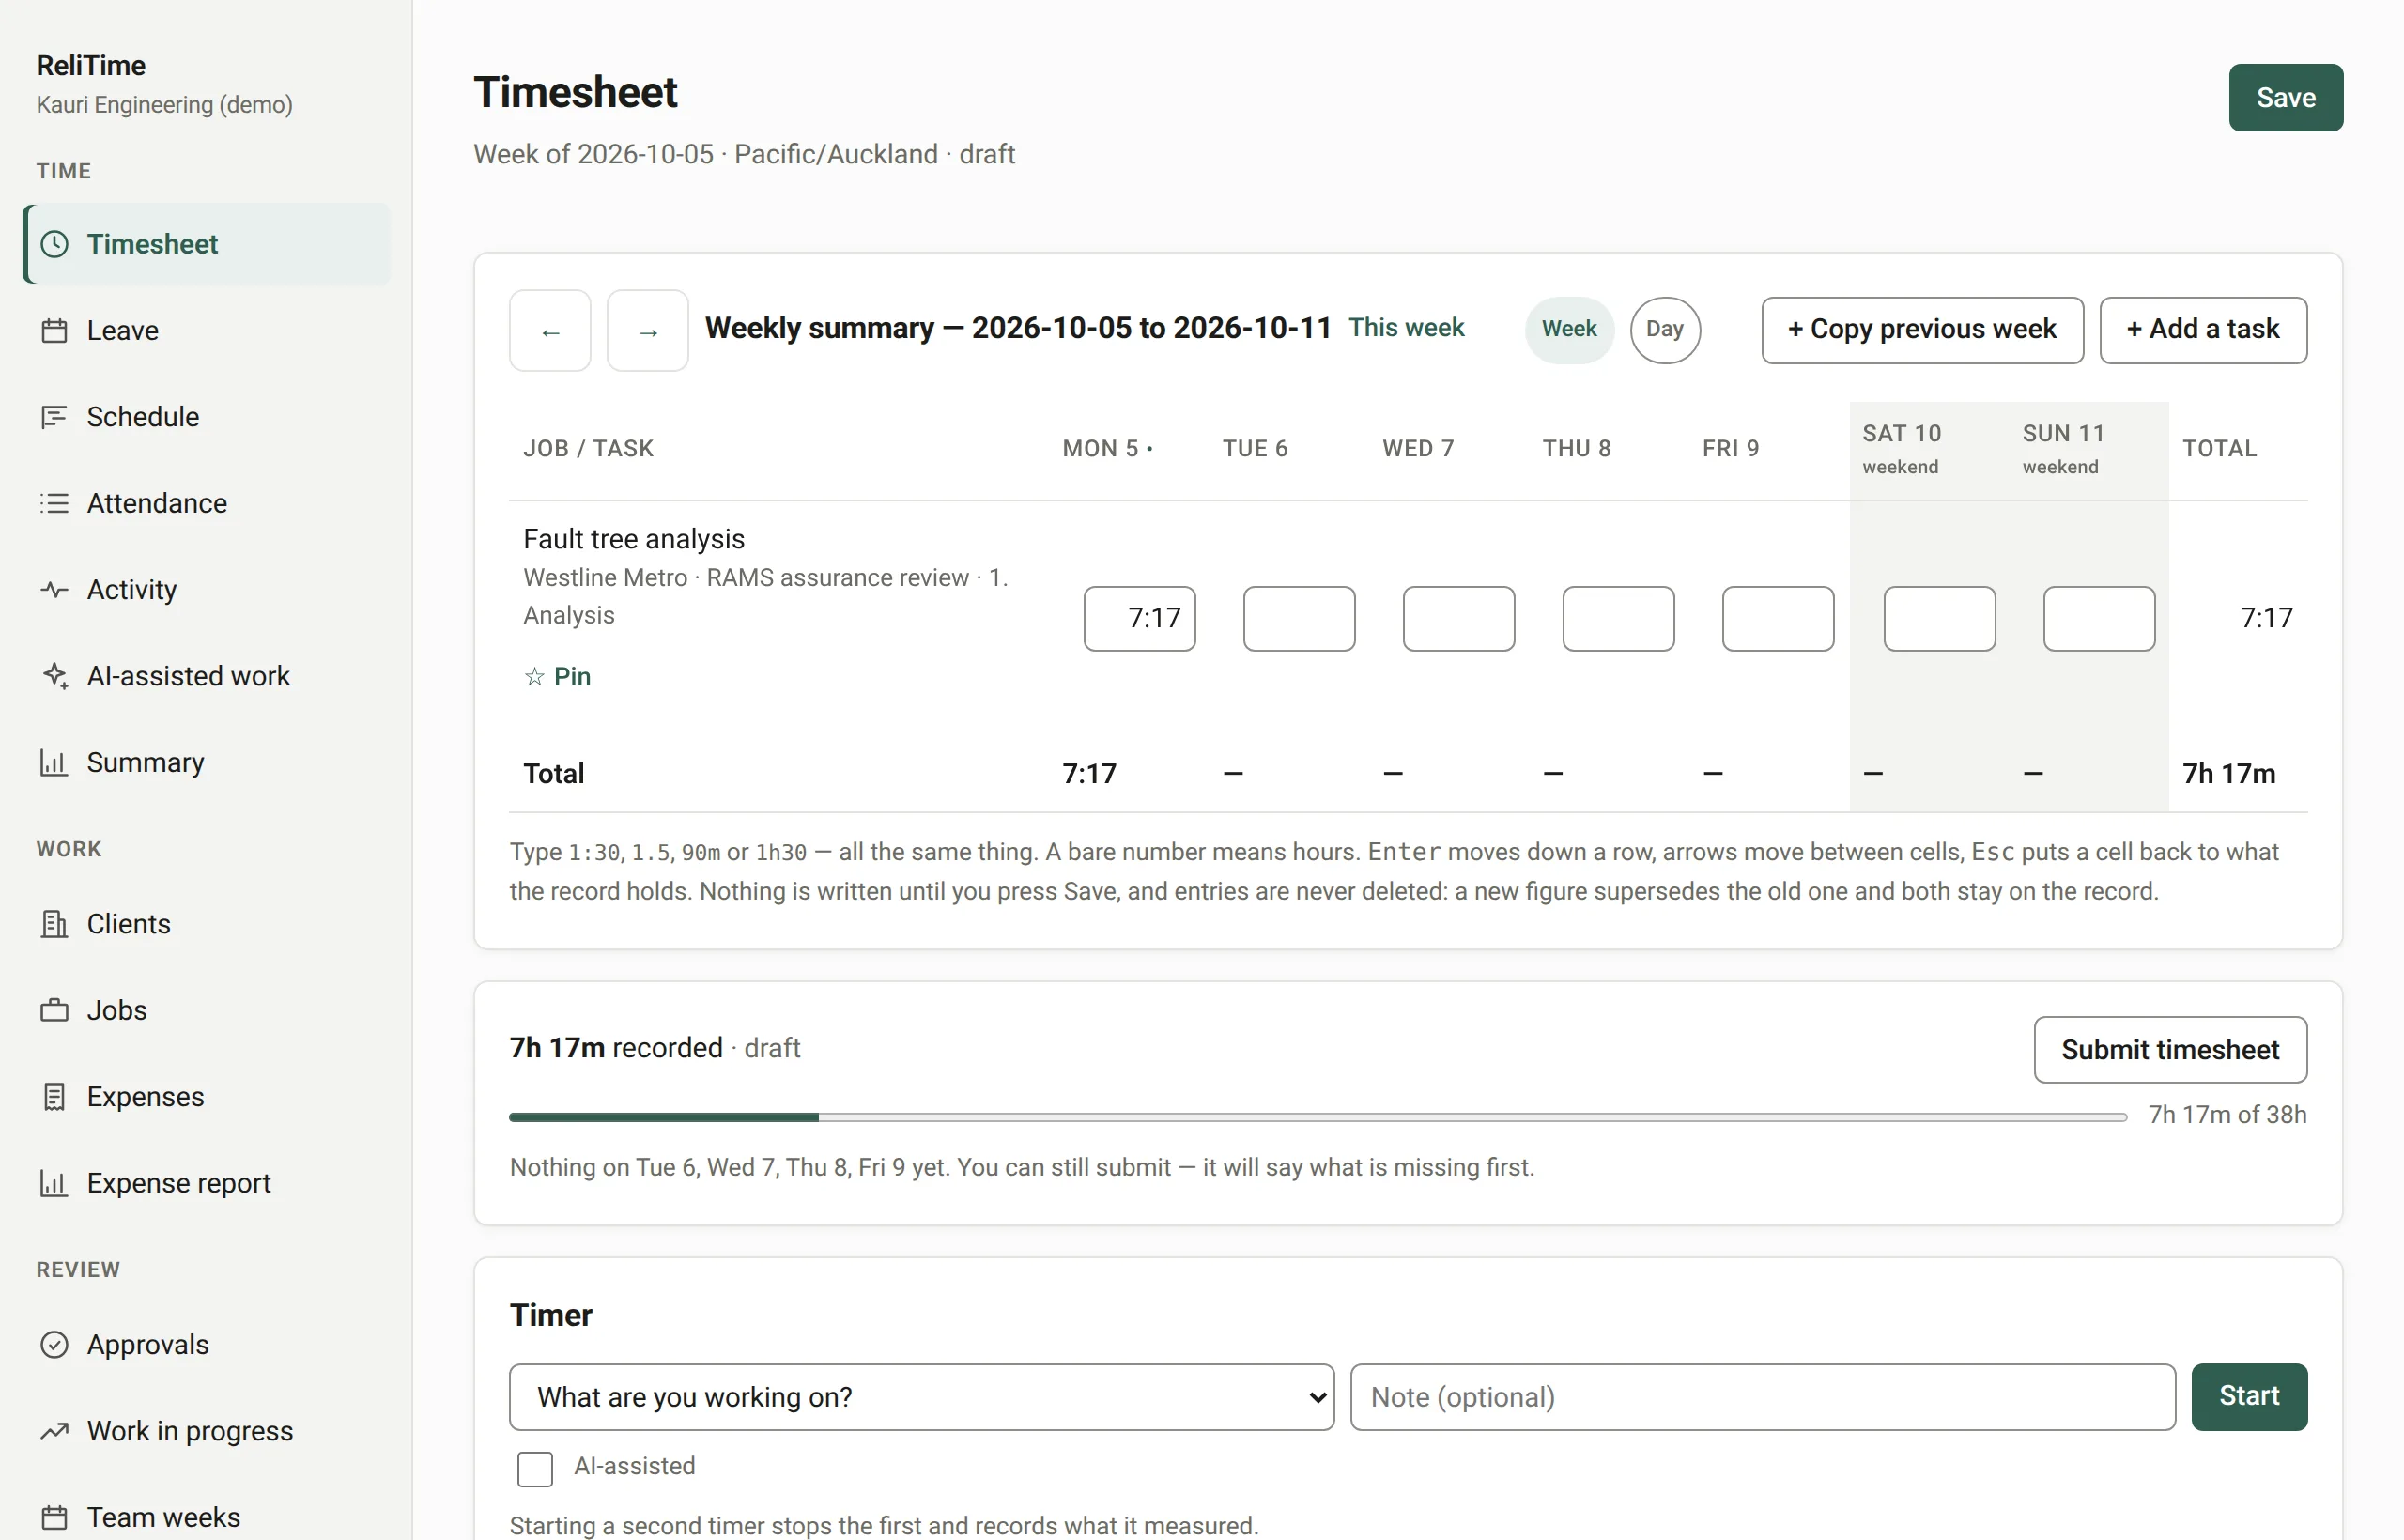Click the Schedule sidebar icon
2404x1540 pixels.
point(54,417)
